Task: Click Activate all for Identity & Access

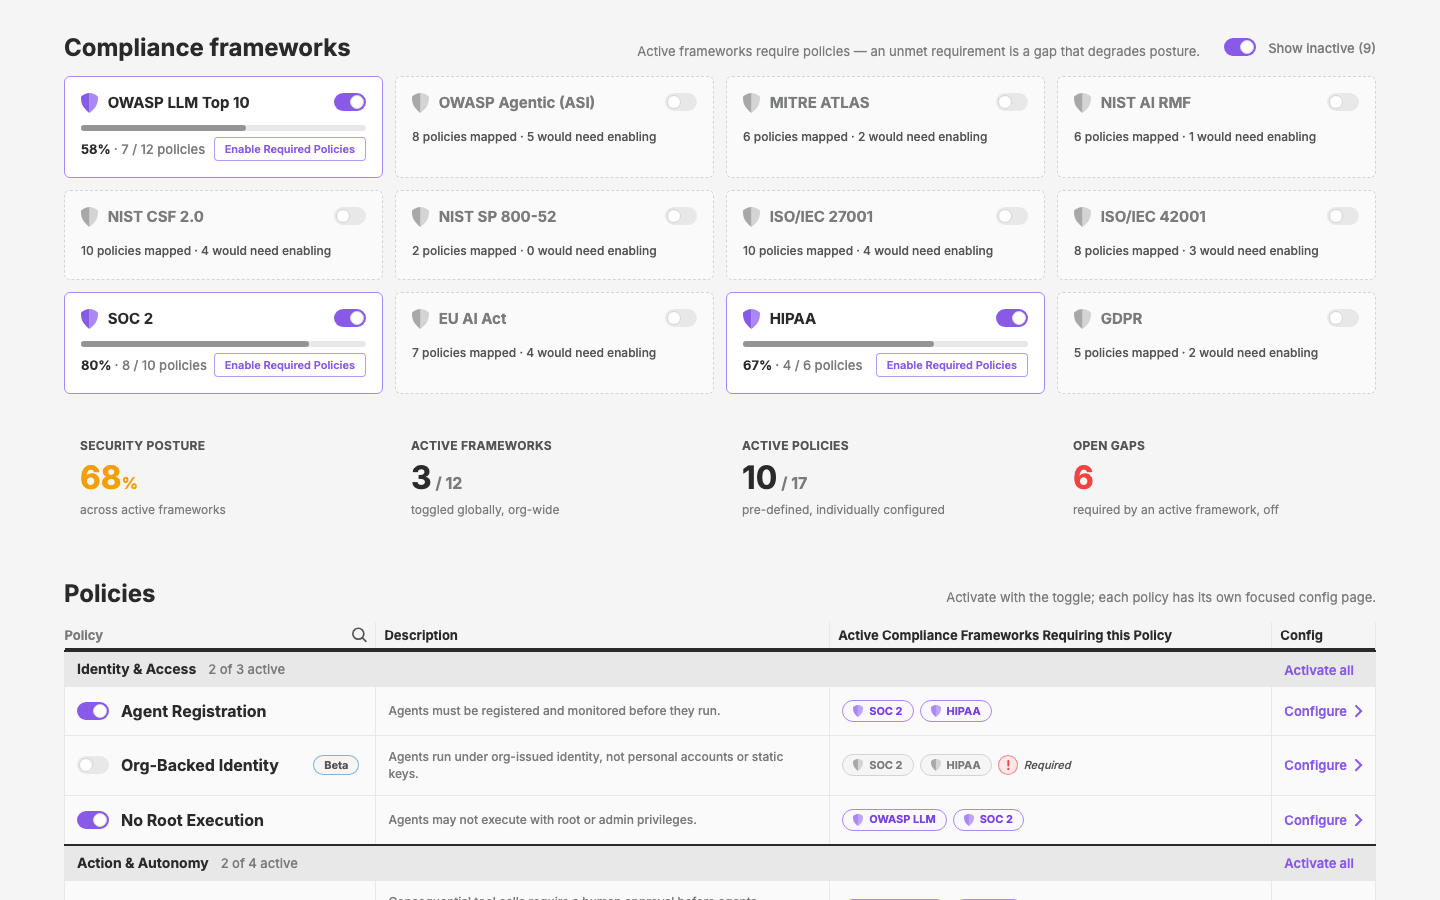Action: (1319, 670)
